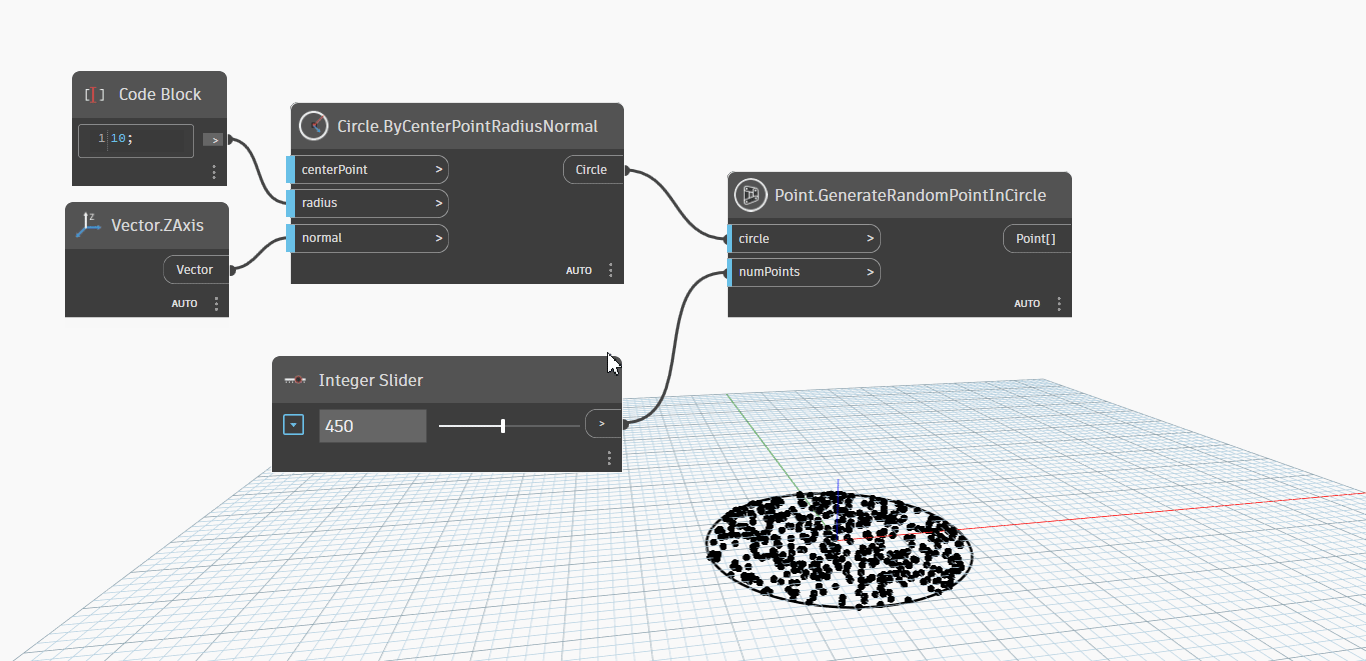Click the Code Block text editor line

[x=150, y=140]
